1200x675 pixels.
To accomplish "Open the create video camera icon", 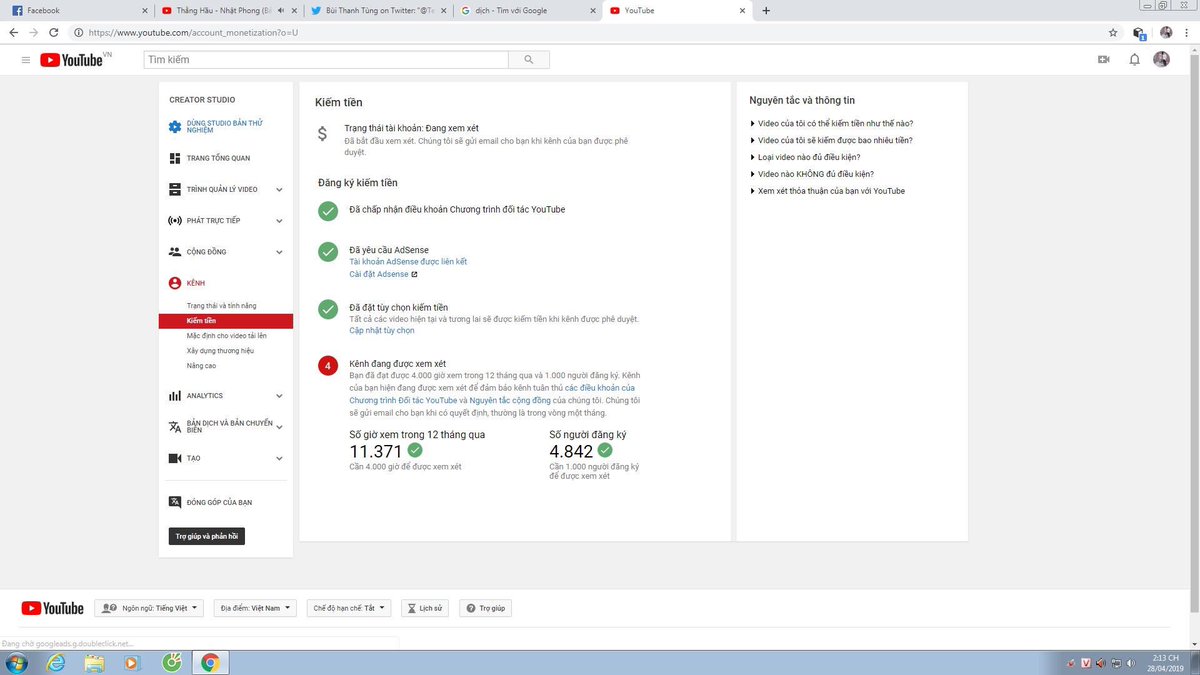I will tap(1104, 60).
